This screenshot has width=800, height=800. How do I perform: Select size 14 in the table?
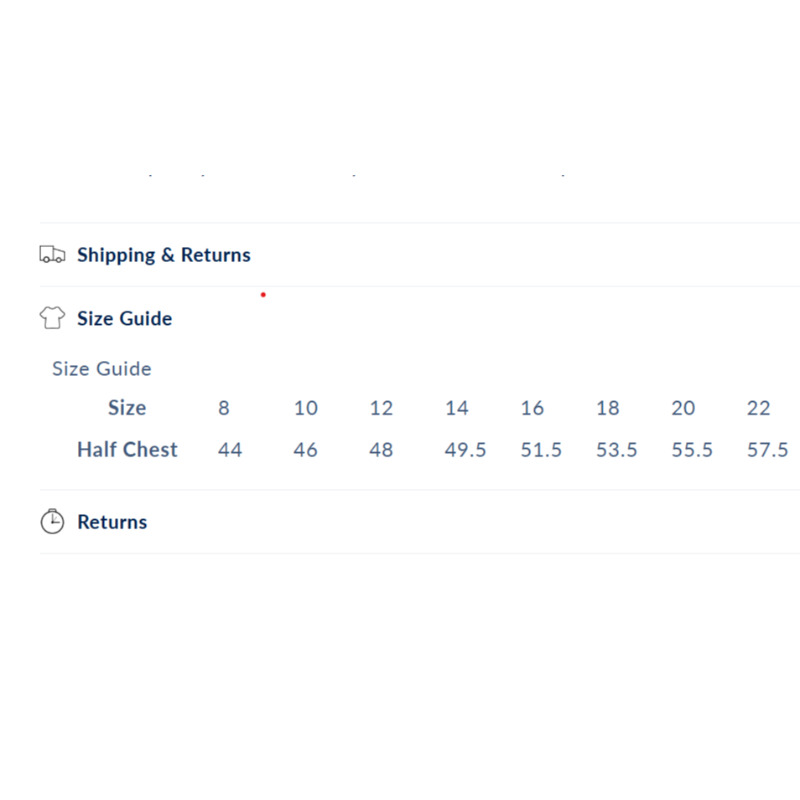tap(457, 408)
